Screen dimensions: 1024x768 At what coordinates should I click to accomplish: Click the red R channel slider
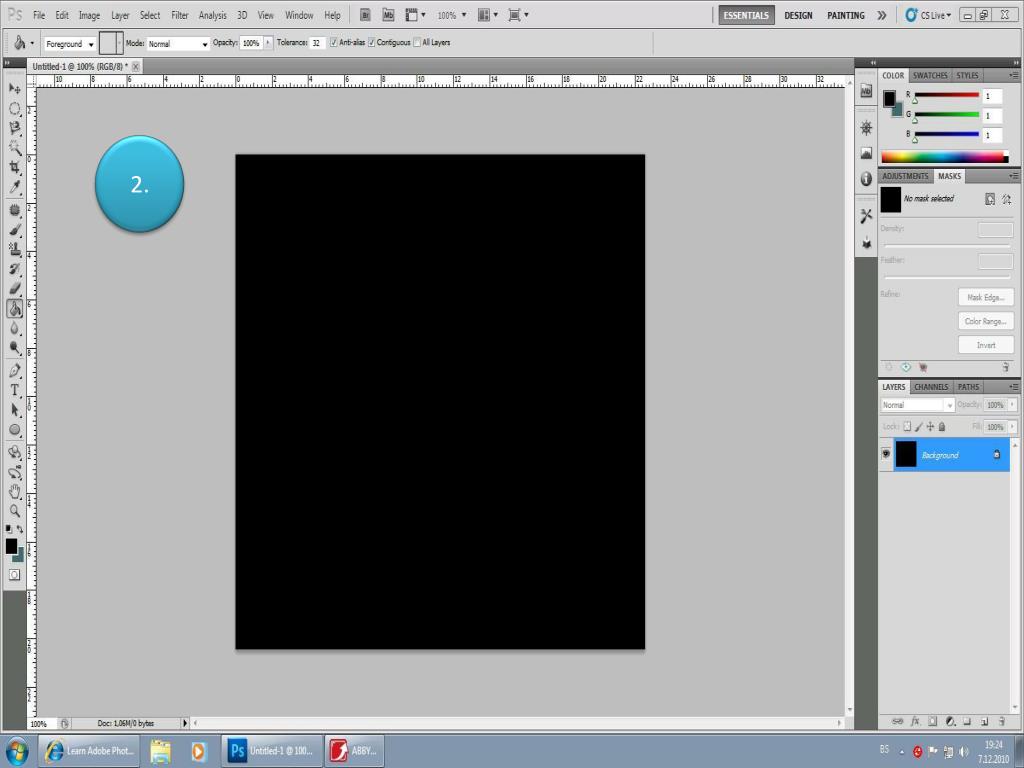(x=946, y=95)
